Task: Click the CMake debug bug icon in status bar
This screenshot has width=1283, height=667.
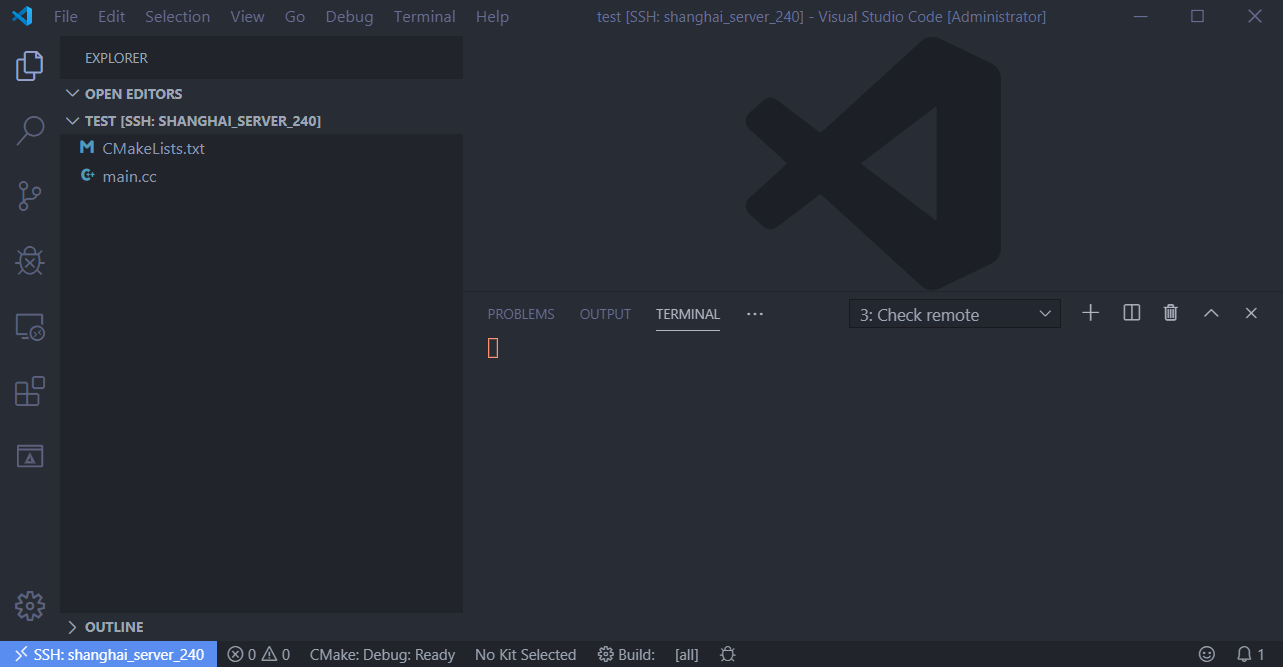Action: [x=728, y=655]
